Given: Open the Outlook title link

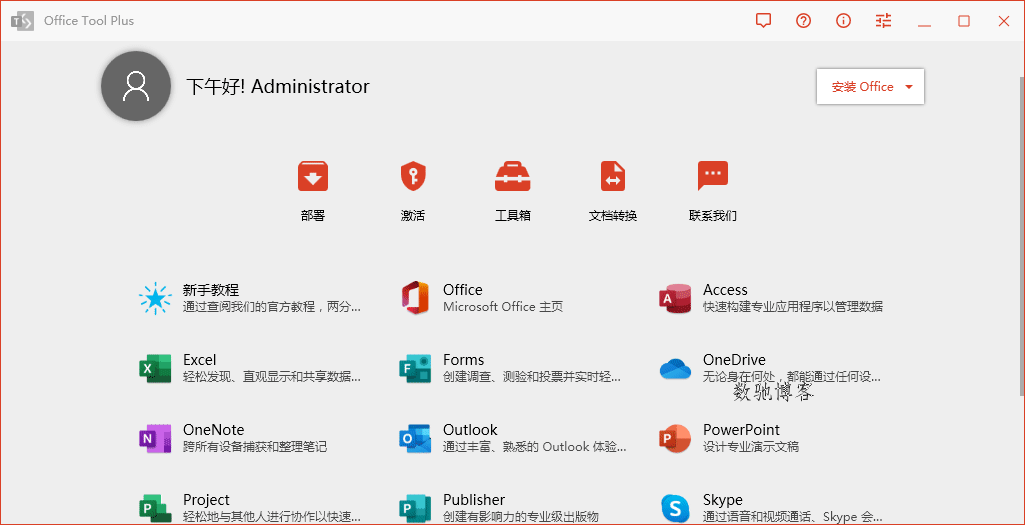Looking at the screenshot, I should [x=470, y=430].
